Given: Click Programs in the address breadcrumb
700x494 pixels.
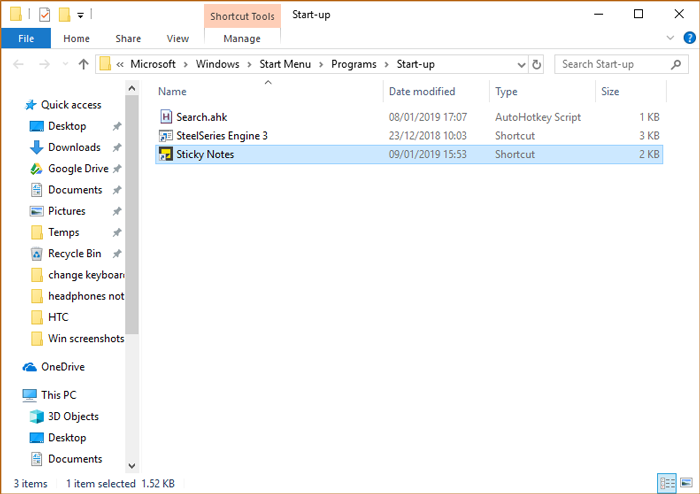Looking at the screenshot, I should click(354, 64).
